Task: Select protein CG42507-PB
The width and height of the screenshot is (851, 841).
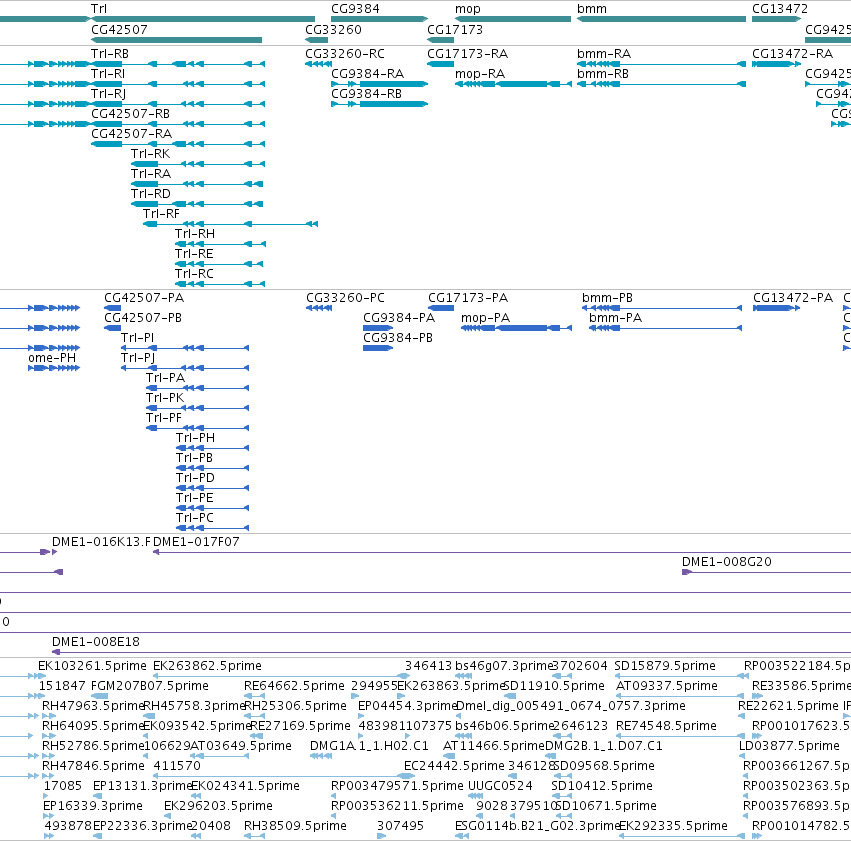Action: pos(143,318)
